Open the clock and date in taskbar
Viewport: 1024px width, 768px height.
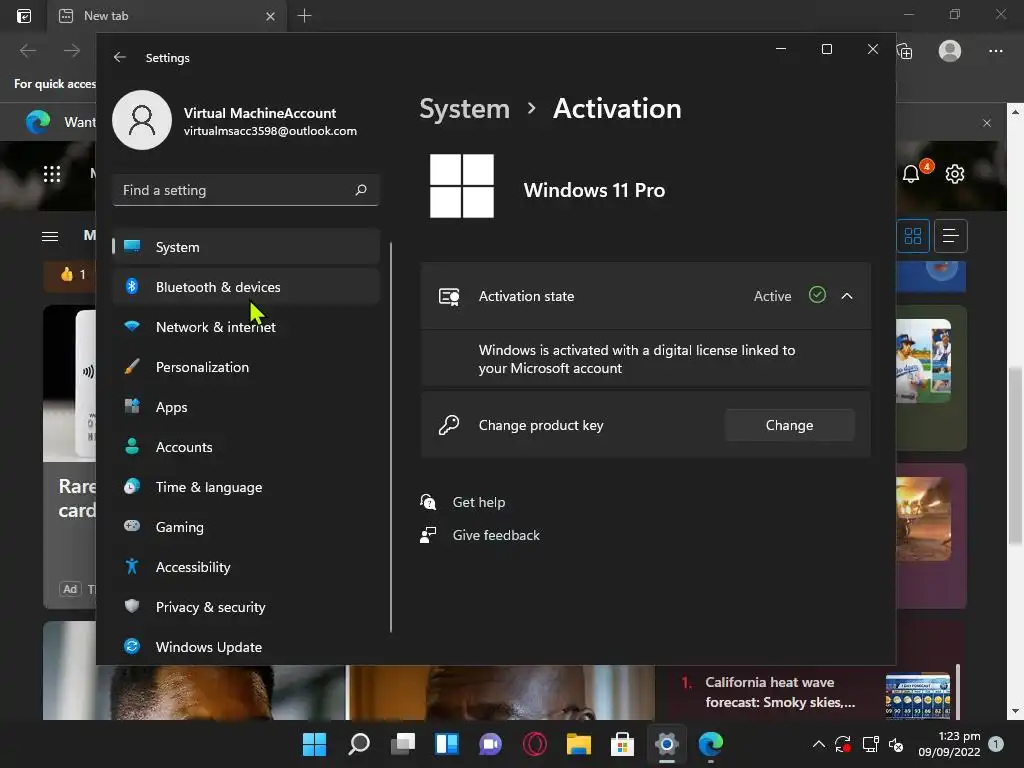(950, 744)
